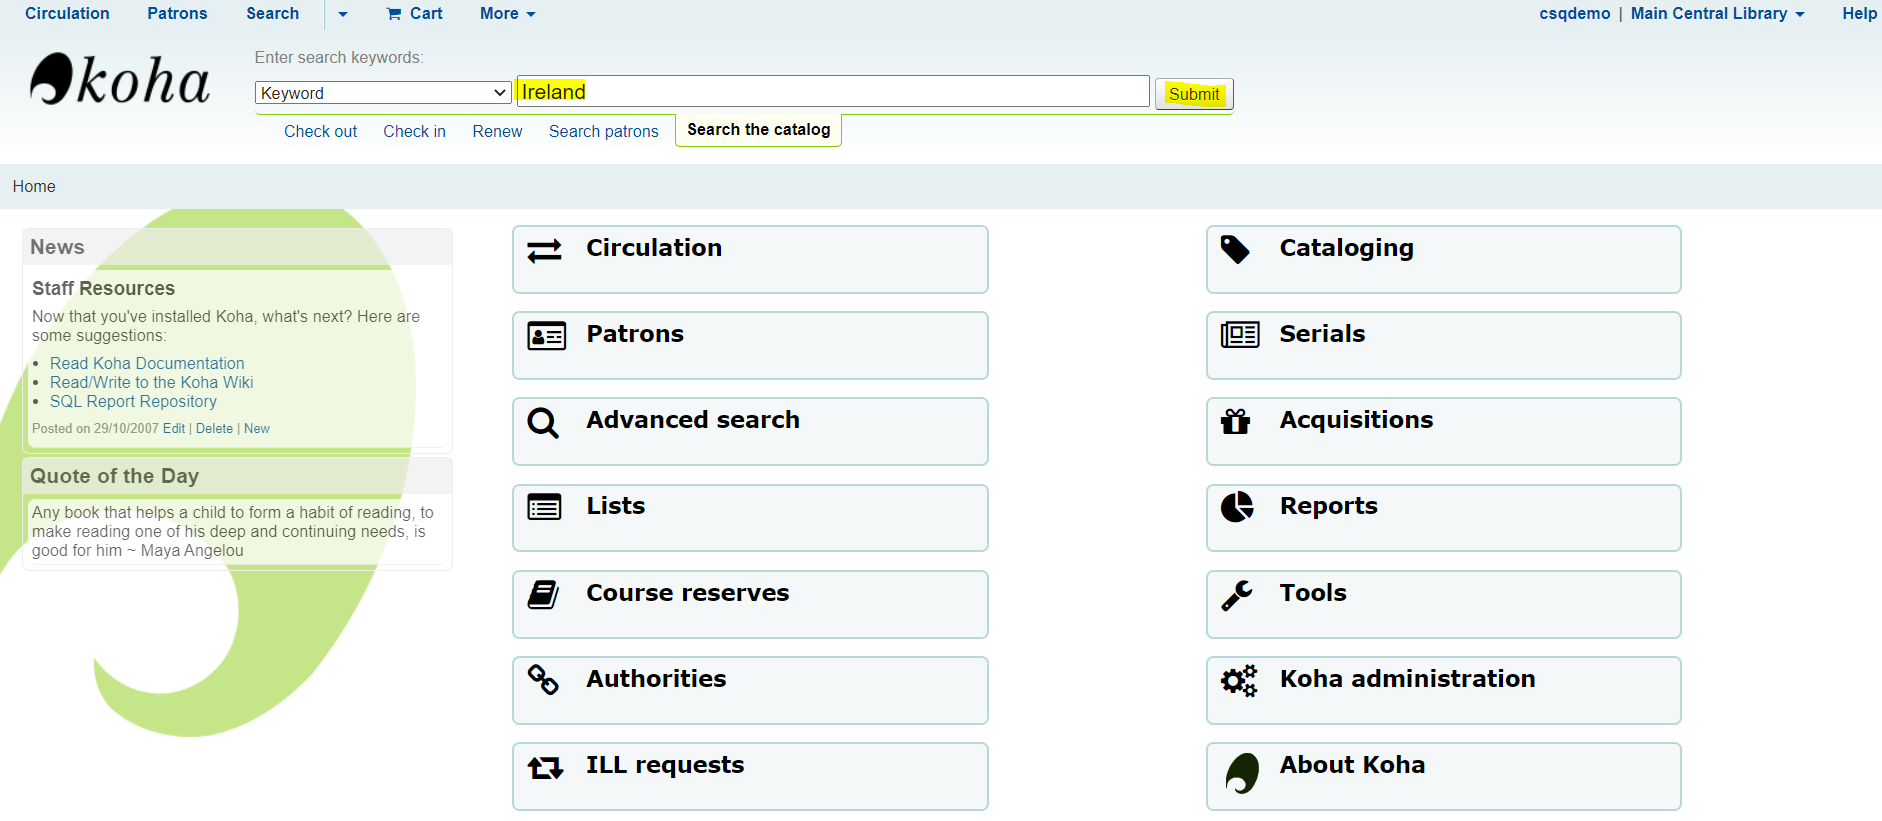The height and width of the screenshot is (821, 1882).
Task: Click the Course reserves book icon
Action: click(x=543, y=595)
